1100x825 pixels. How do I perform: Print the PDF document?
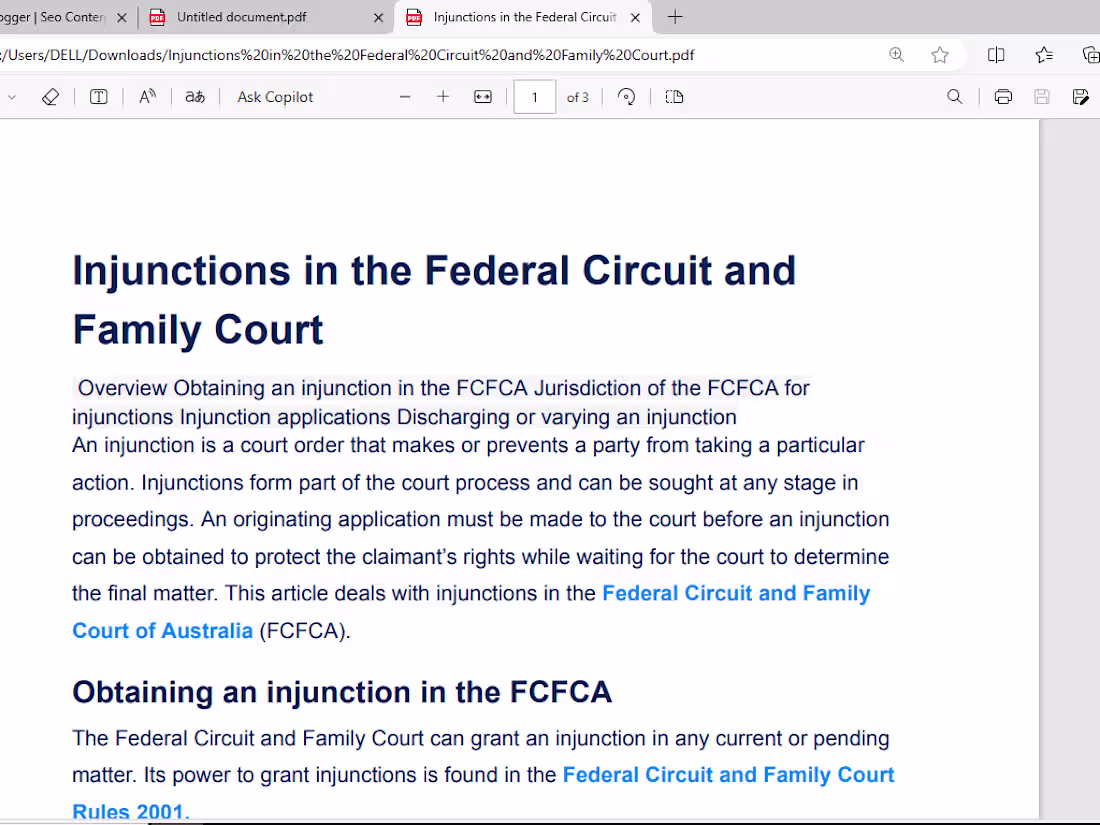[x=1003, y=96]
